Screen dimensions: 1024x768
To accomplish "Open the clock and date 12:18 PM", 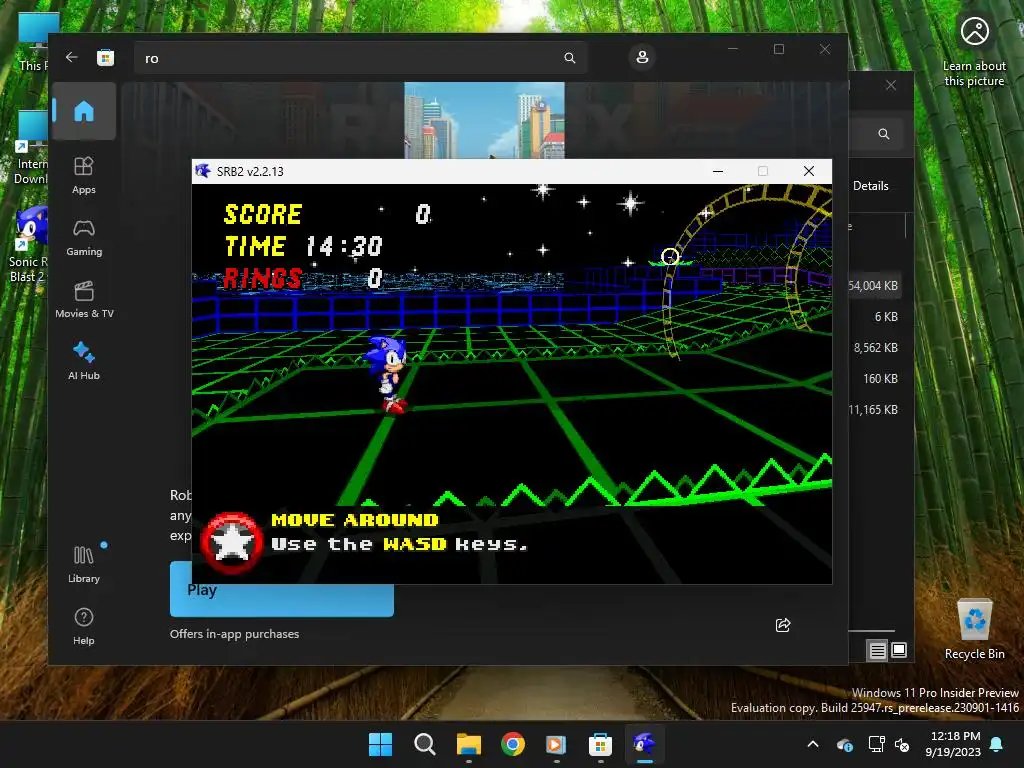I will tap(953, 744).
